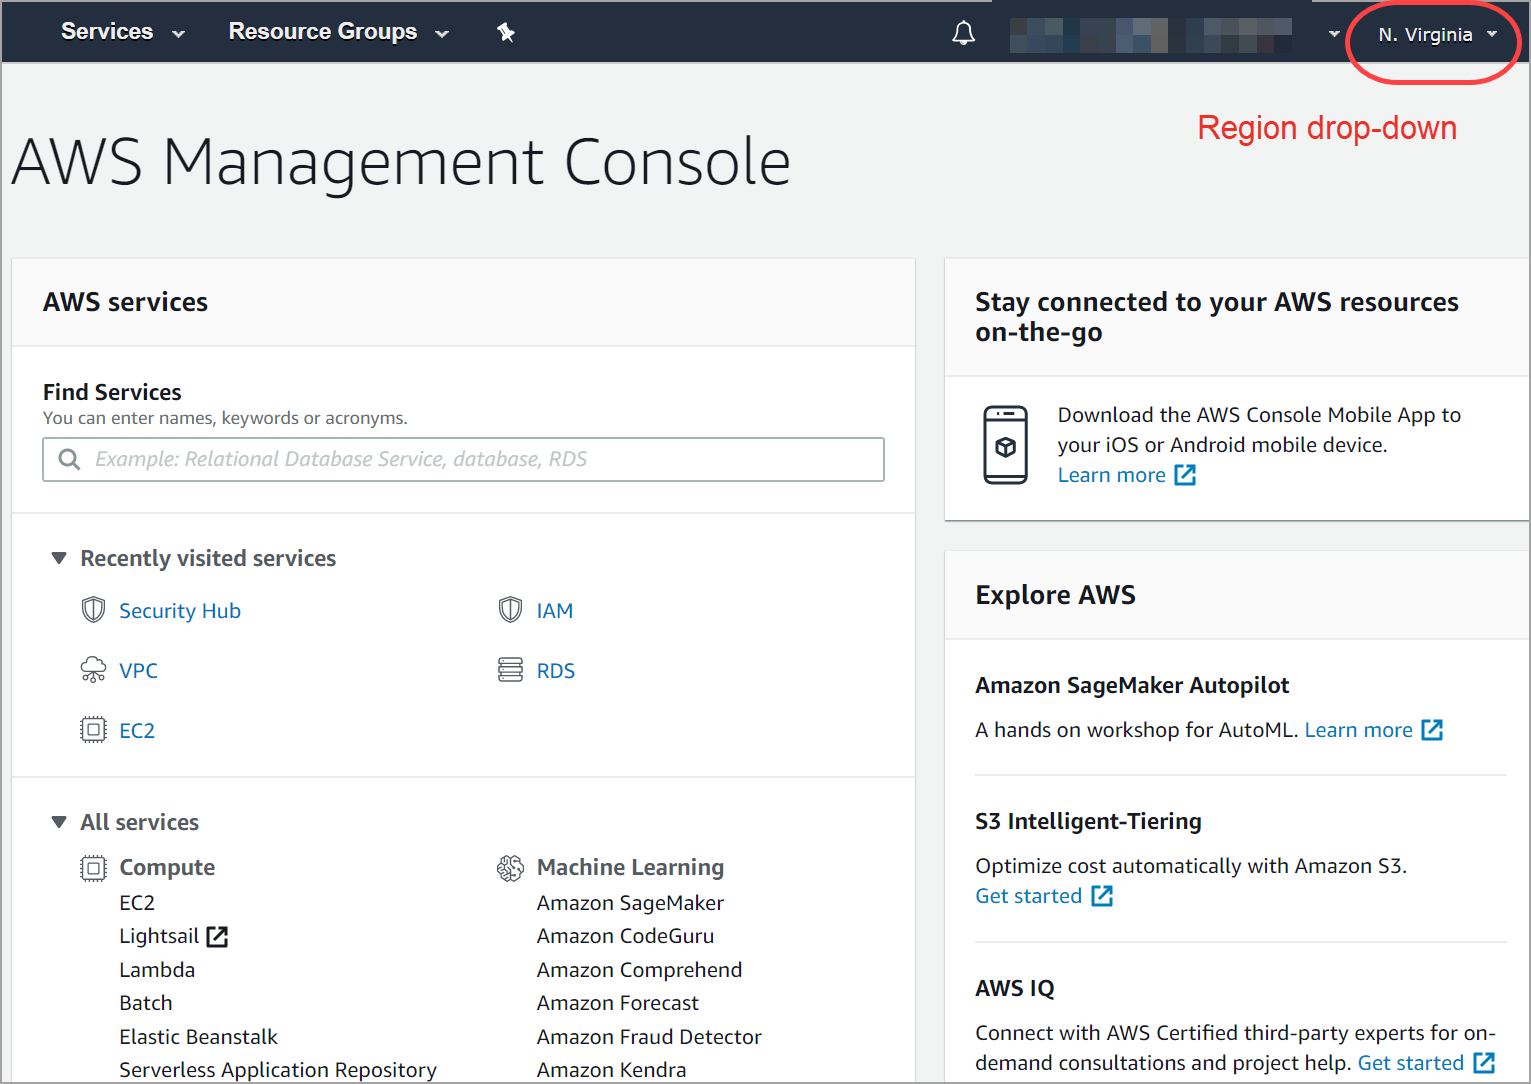Click external icon beside SageMaker Autopilot Learn more
Viewport: 1531px width, 1084px height.
click(x=1432, y=730)
